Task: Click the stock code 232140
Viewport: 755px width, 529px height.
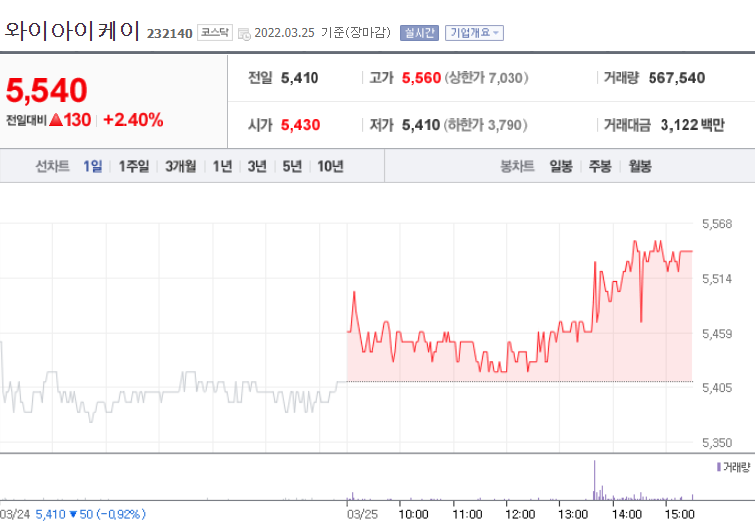Action: pyautogui.click(x=169, y=33)
